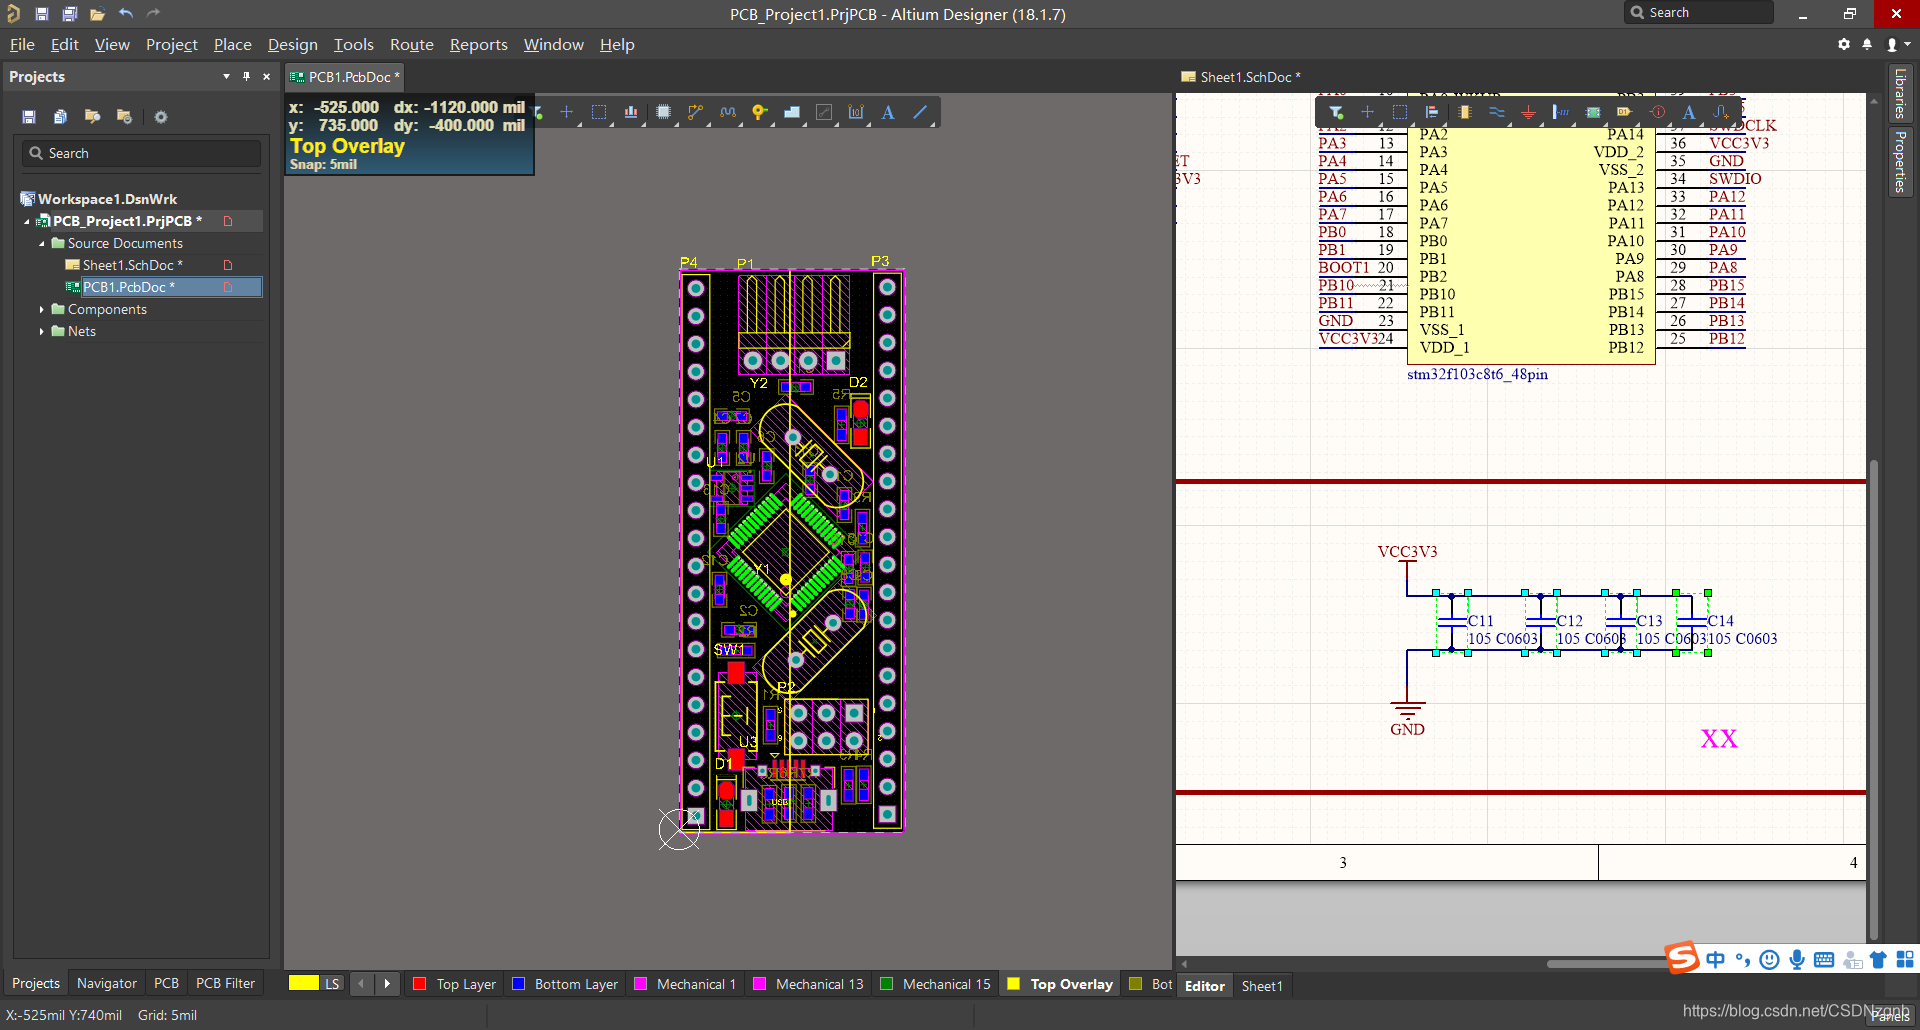Click the notifications bell icon

coord(1867,44)
